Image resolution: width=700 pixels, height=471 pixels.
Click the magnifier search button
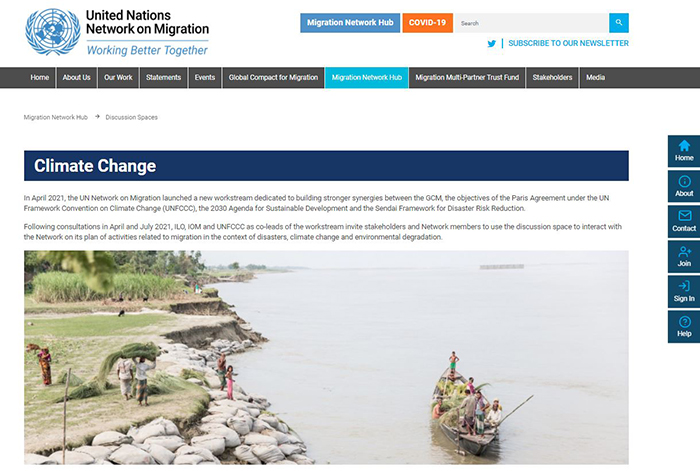[x=619, y=23]
